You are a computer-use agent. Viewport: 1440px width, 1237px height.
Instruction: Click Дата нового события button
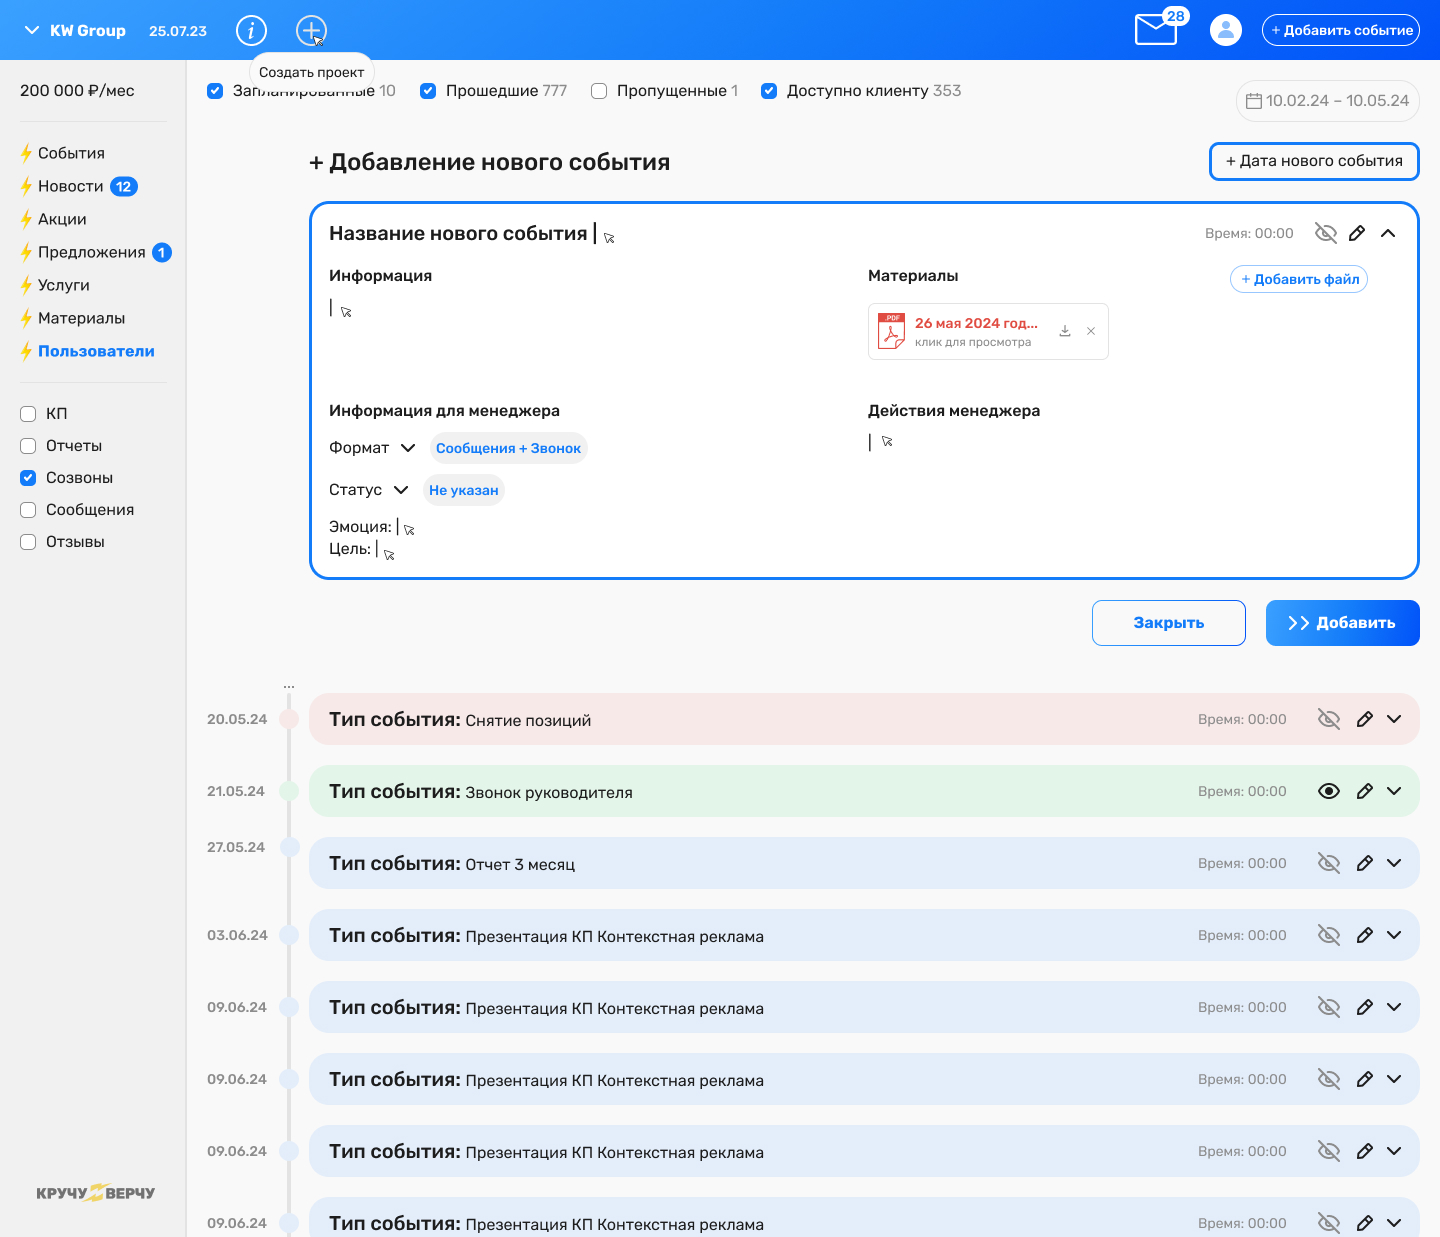click(1314, 161)
